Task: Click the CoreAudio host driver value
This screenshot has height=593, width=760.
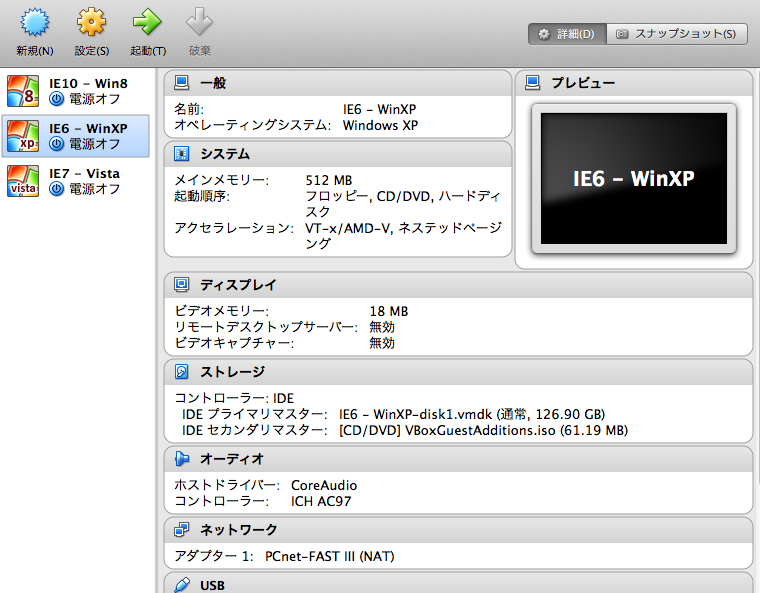Action: [x=324, y=485]
